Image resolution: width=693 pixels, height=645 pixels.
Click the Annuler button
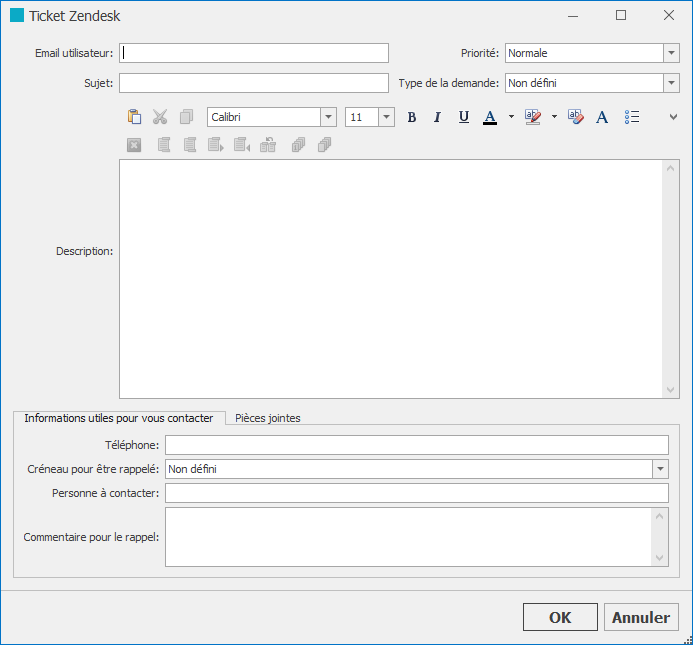coord(641,617)
